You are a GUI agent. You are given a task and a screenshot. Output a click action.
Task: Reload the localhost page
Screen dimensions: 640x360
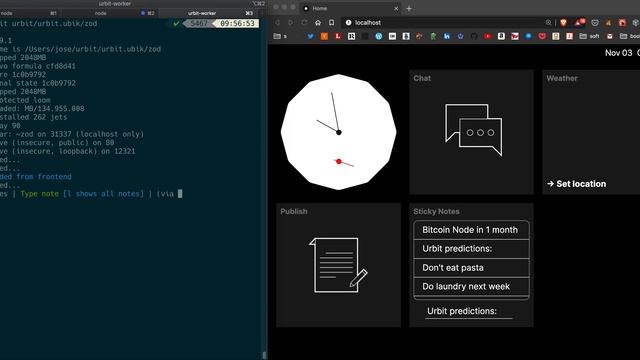[304, 22]
